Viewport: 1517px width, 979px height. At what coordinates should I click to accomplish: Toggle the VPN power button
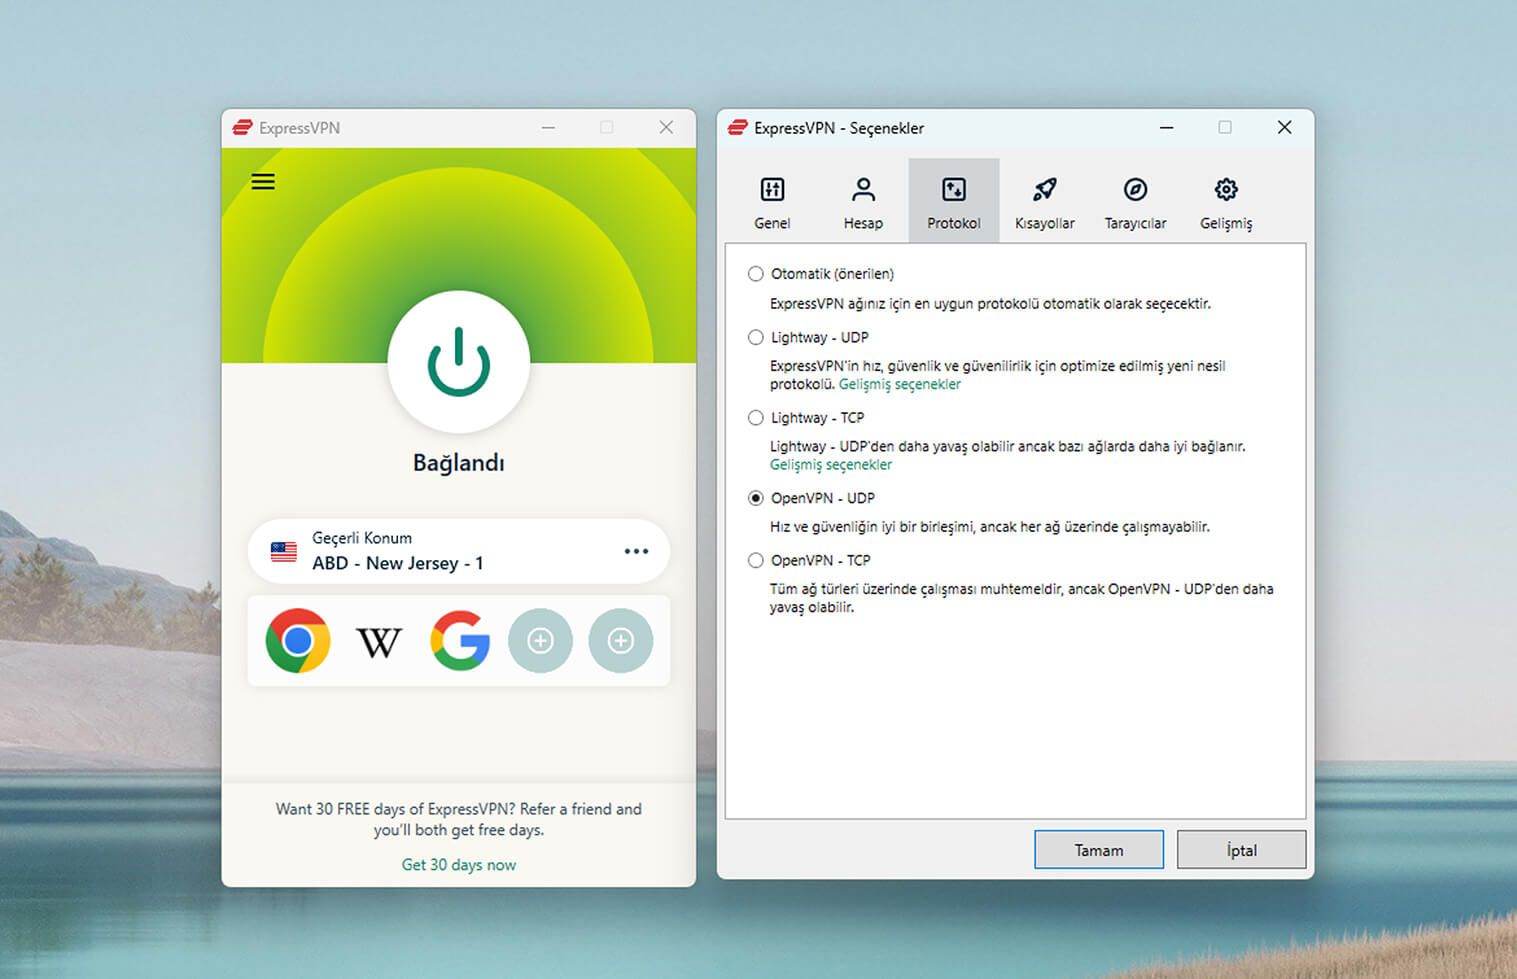click(458, 362)
